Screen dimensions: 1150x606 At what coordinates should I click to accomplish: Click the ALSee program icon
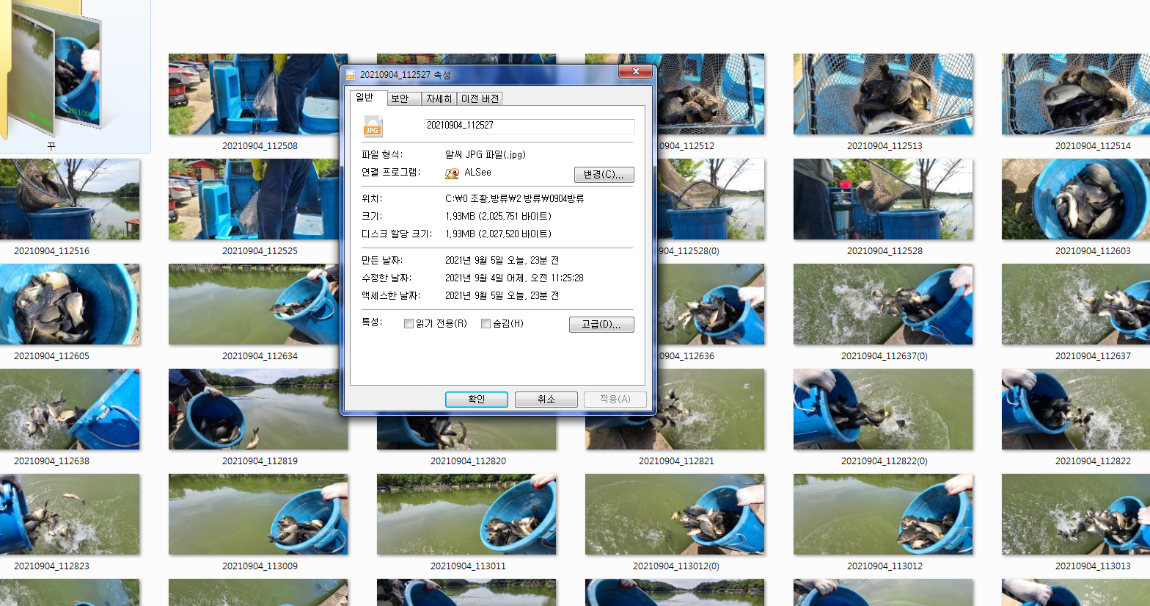point(453,173)
